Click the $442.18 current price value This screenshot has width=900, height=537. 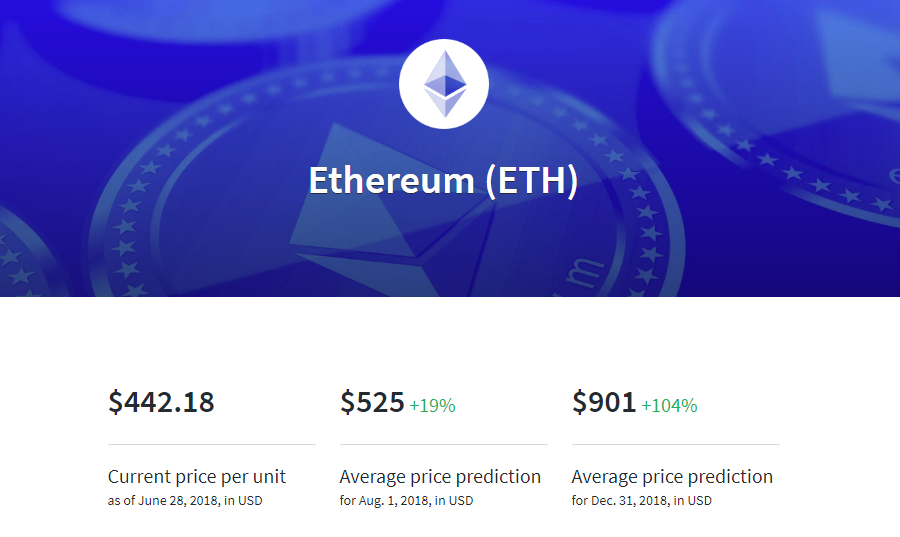coord(161,402)
